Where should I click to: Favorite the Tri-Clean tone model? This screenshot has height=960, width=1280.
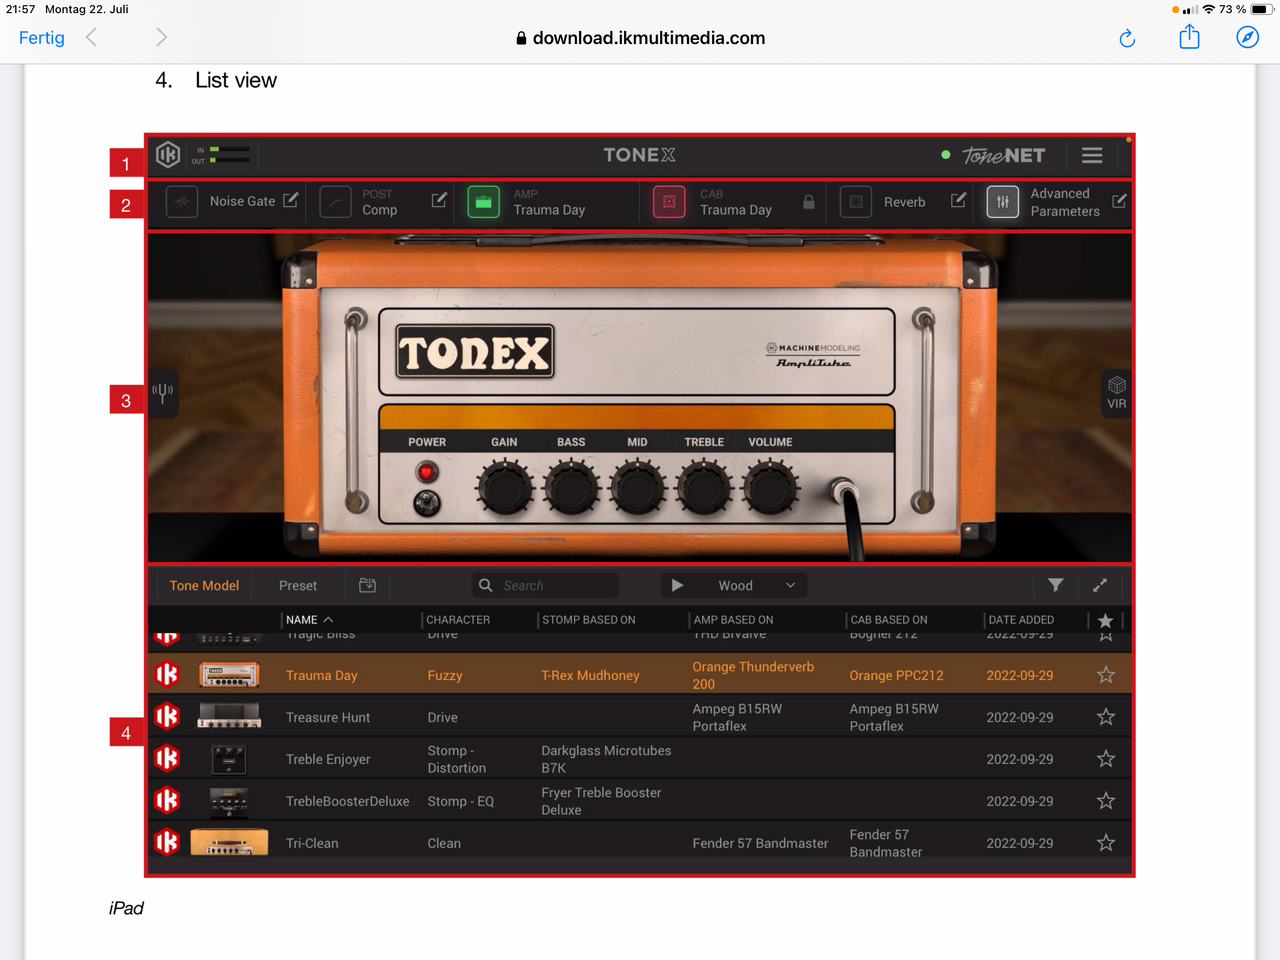[1106, 843]
